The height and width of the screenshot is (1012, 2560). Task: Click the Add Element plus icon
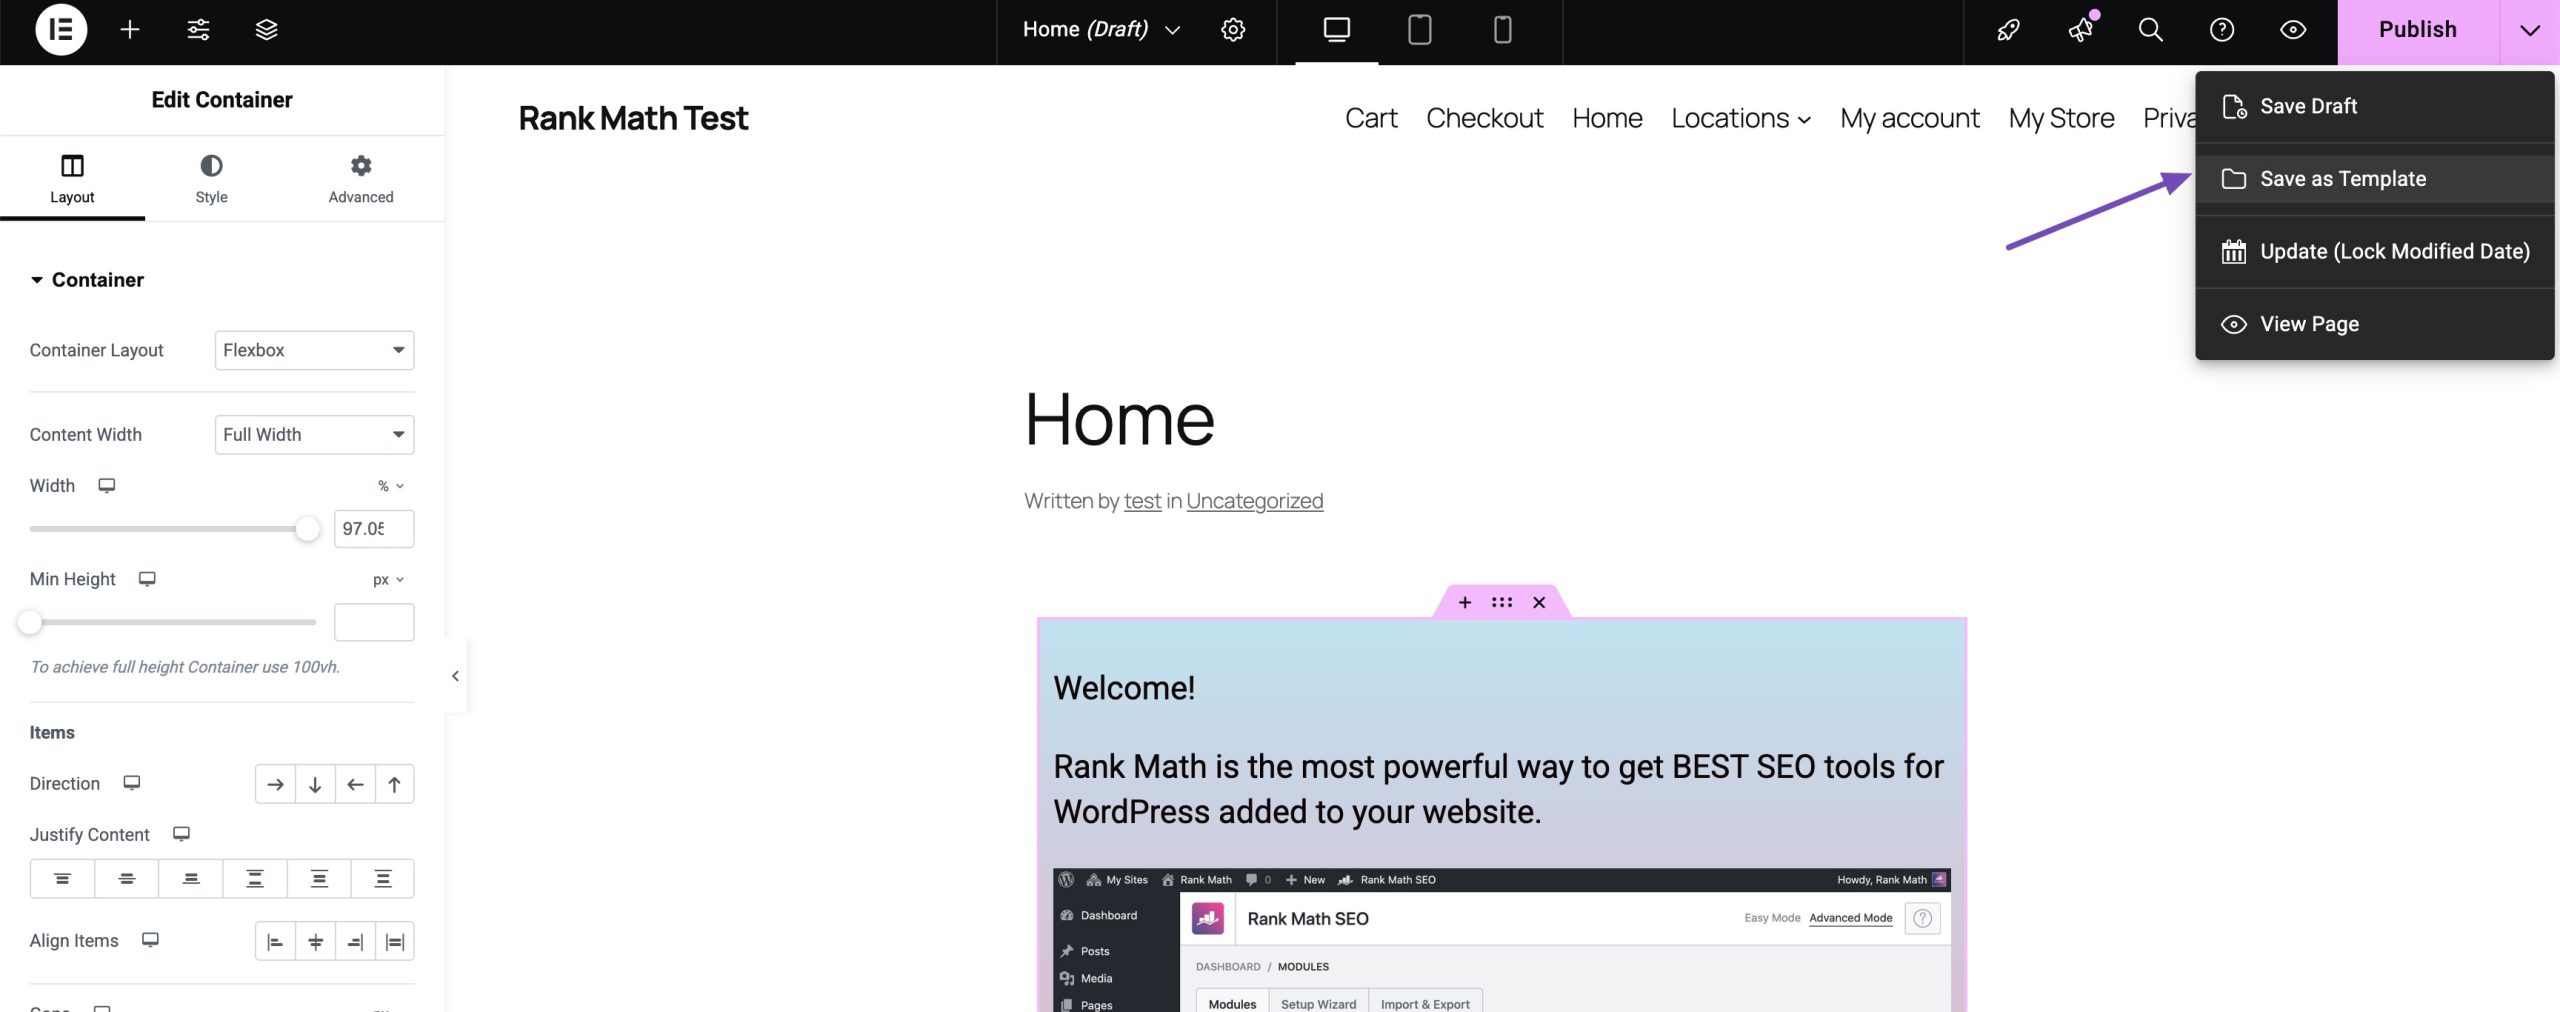130,30
